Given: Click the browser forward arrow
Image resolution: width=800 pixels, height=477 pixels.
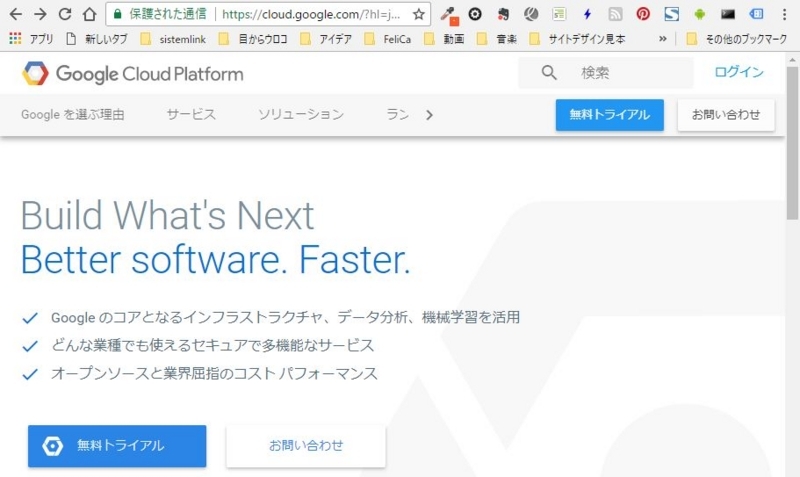Looking at the screenshot, I should pyautogui.click(x=40, y=14).
